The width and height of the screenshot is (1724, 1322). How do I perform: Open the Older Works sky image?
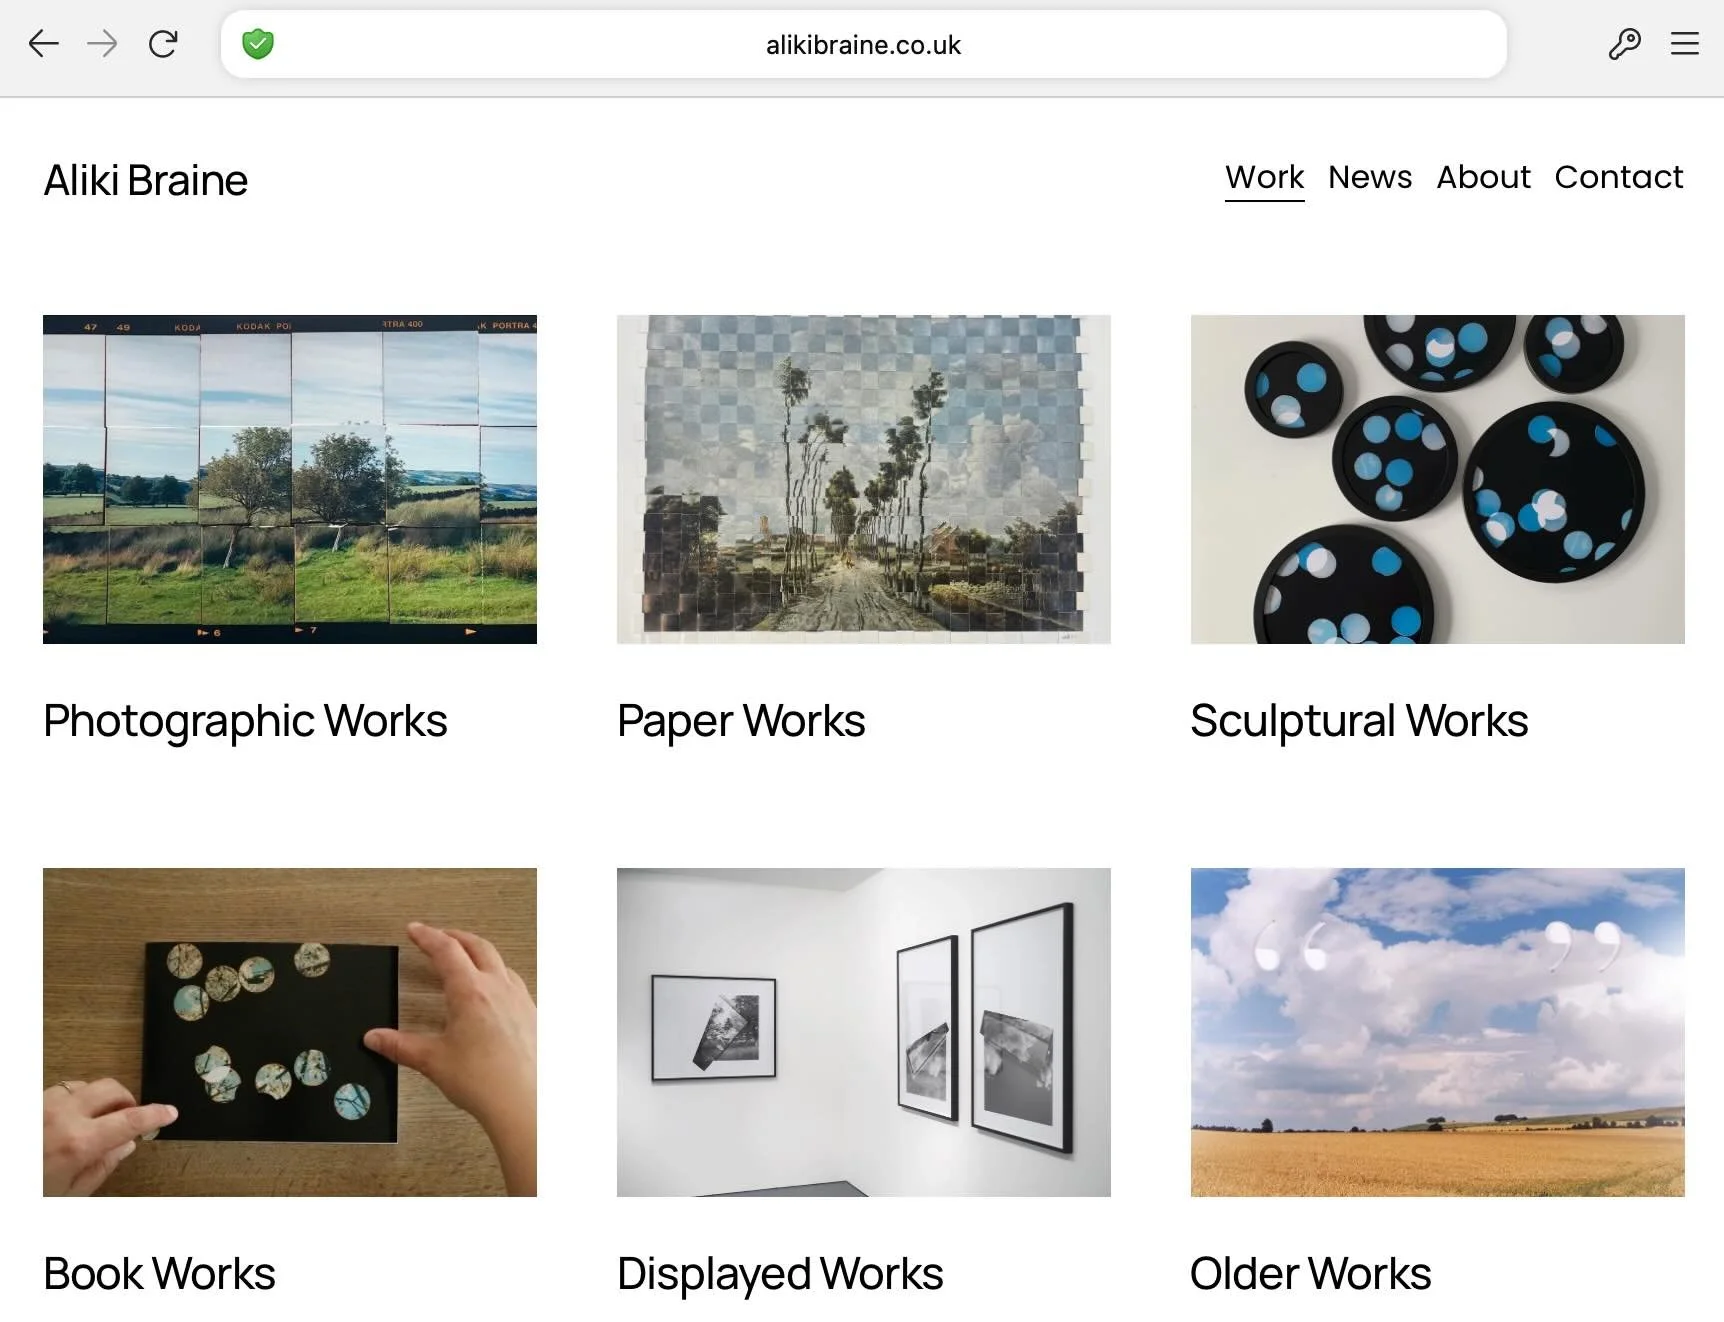(1438, 1032)
